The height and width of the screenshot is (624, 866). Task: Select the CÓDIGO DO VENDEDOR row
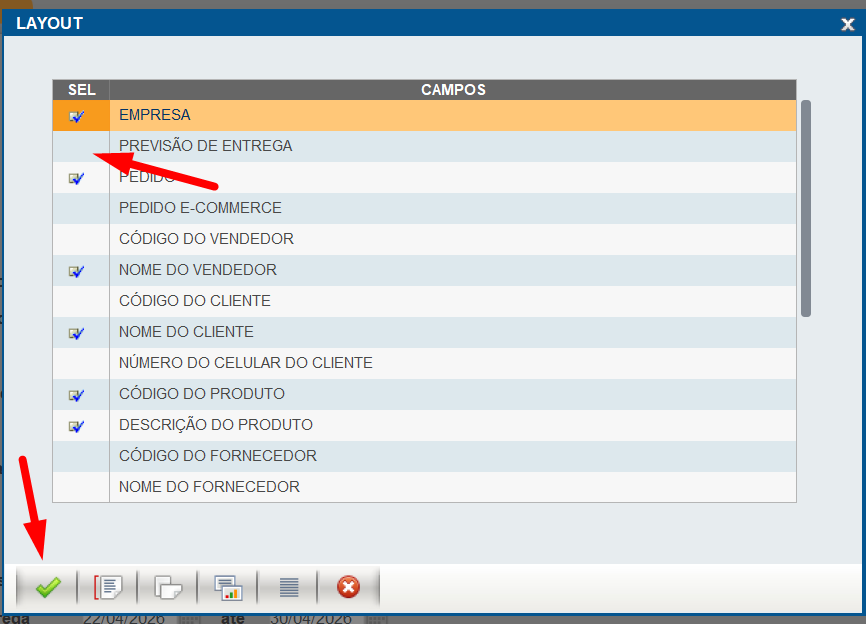pyautogui.click(x=206, y=239)
